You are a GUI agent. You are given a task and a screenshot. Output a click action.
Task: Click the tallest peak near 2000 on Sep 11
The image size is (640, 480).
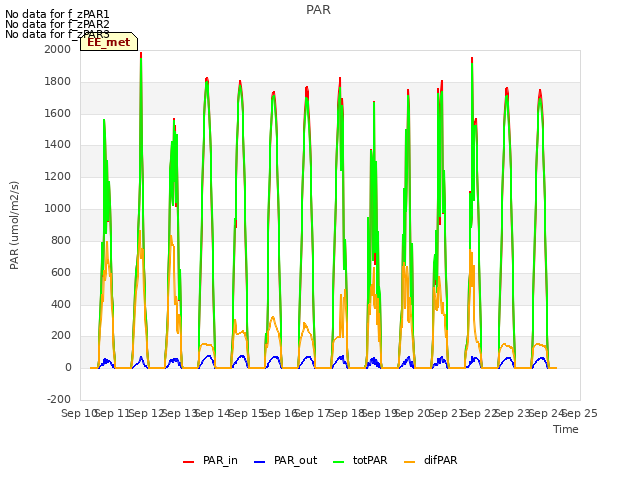coord(141,54)
